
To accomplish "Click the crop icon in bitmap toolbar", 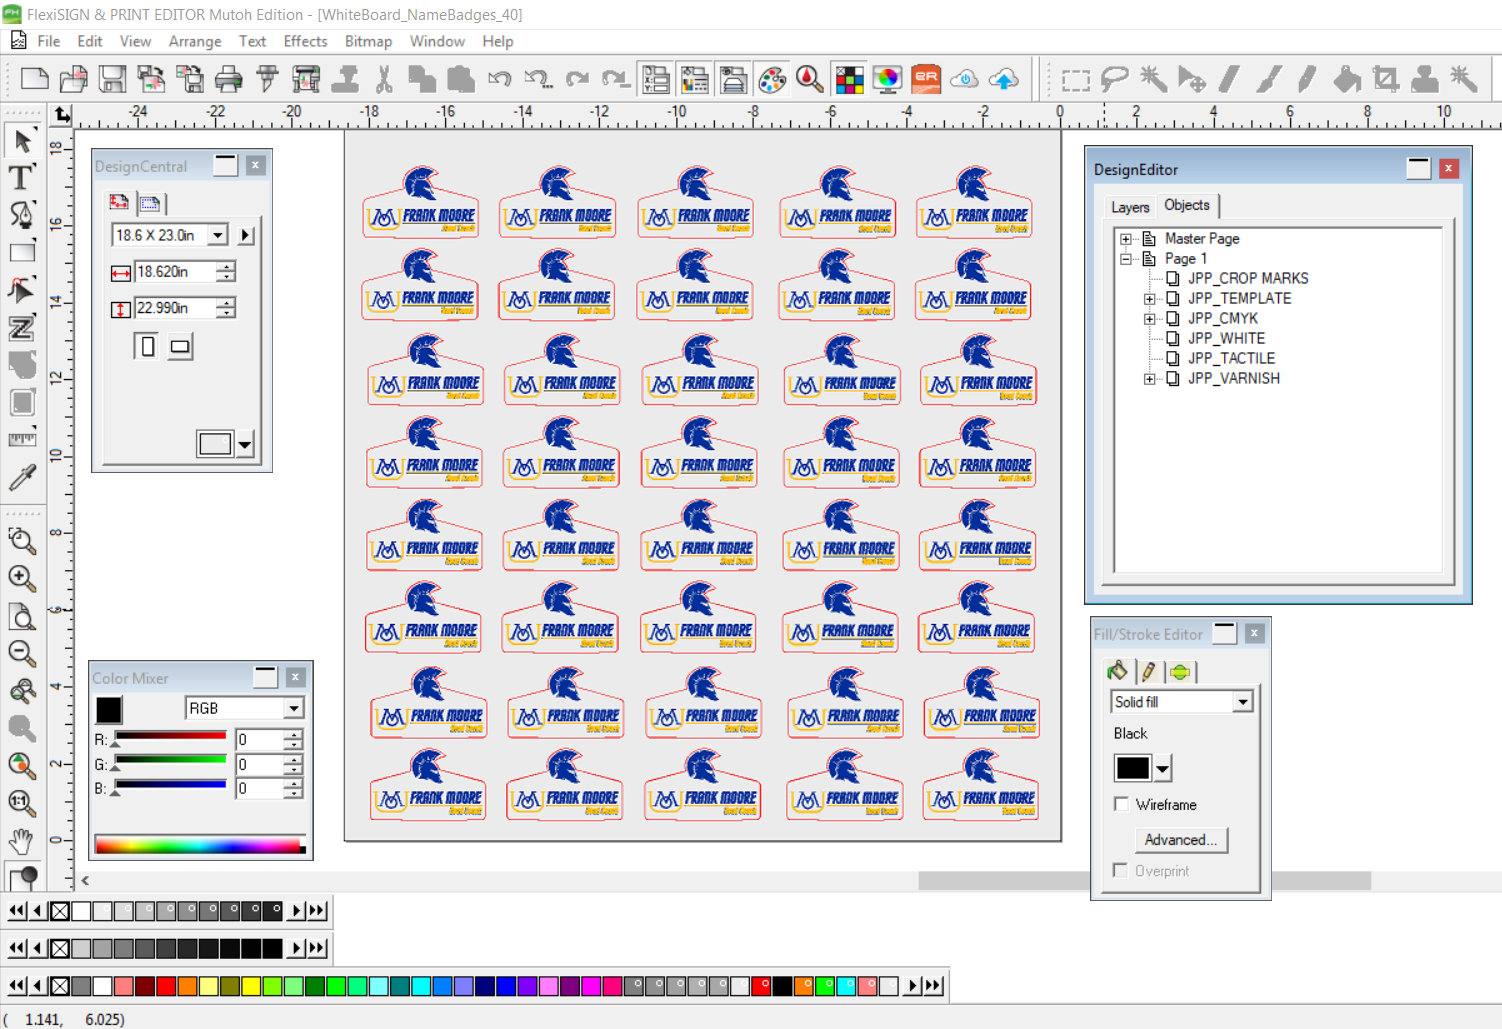I will pyautogui.click(x=1386, y=79).
